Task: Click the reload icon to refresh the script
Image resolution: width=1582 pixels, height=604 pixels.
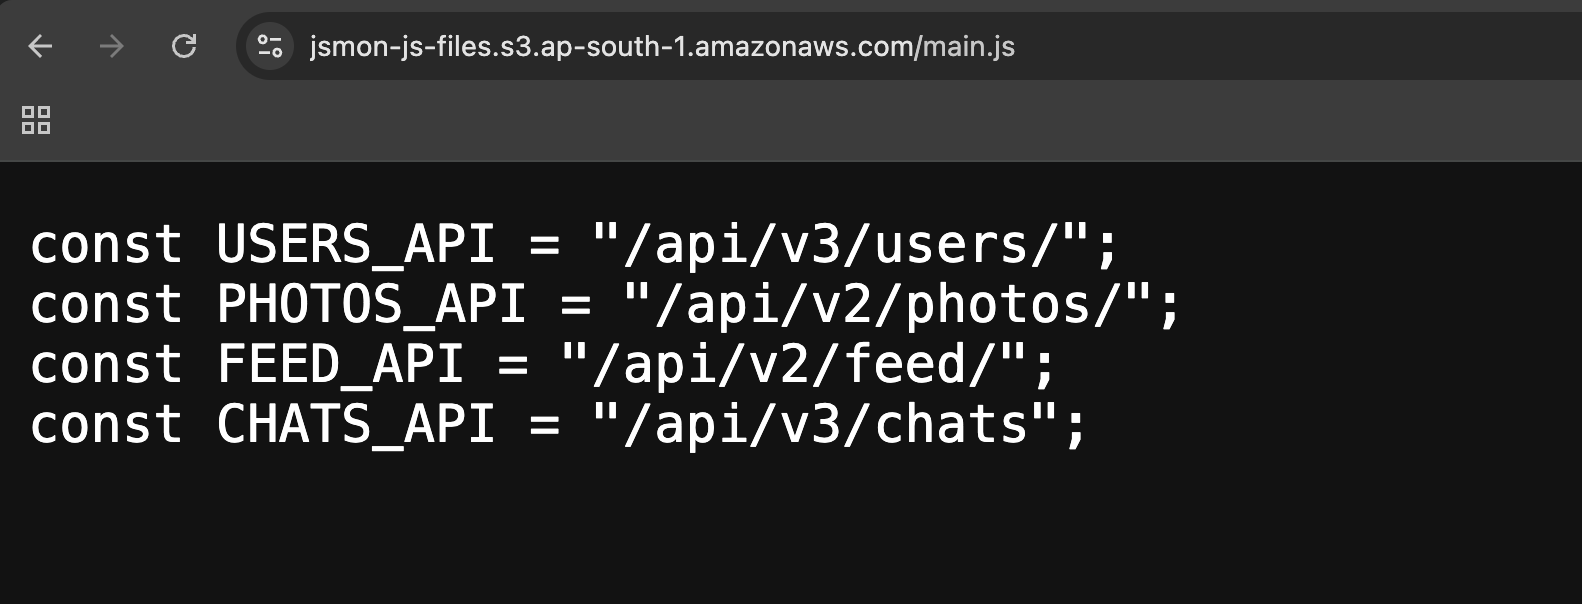Action: 184,46
